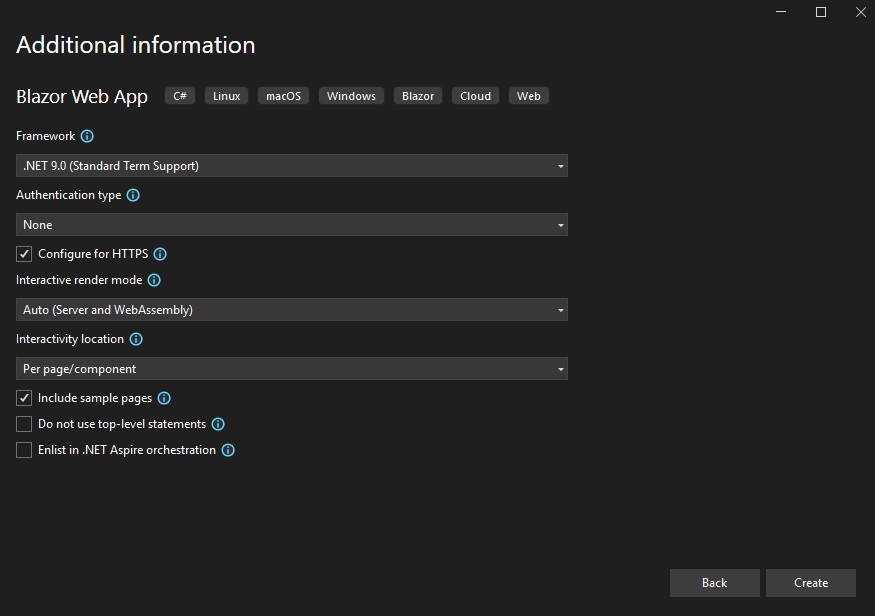Image resolution: width=875 pixels, height=616 pixels.
Task: Click the info icon next to Framework
Action: tap(87, 136)
